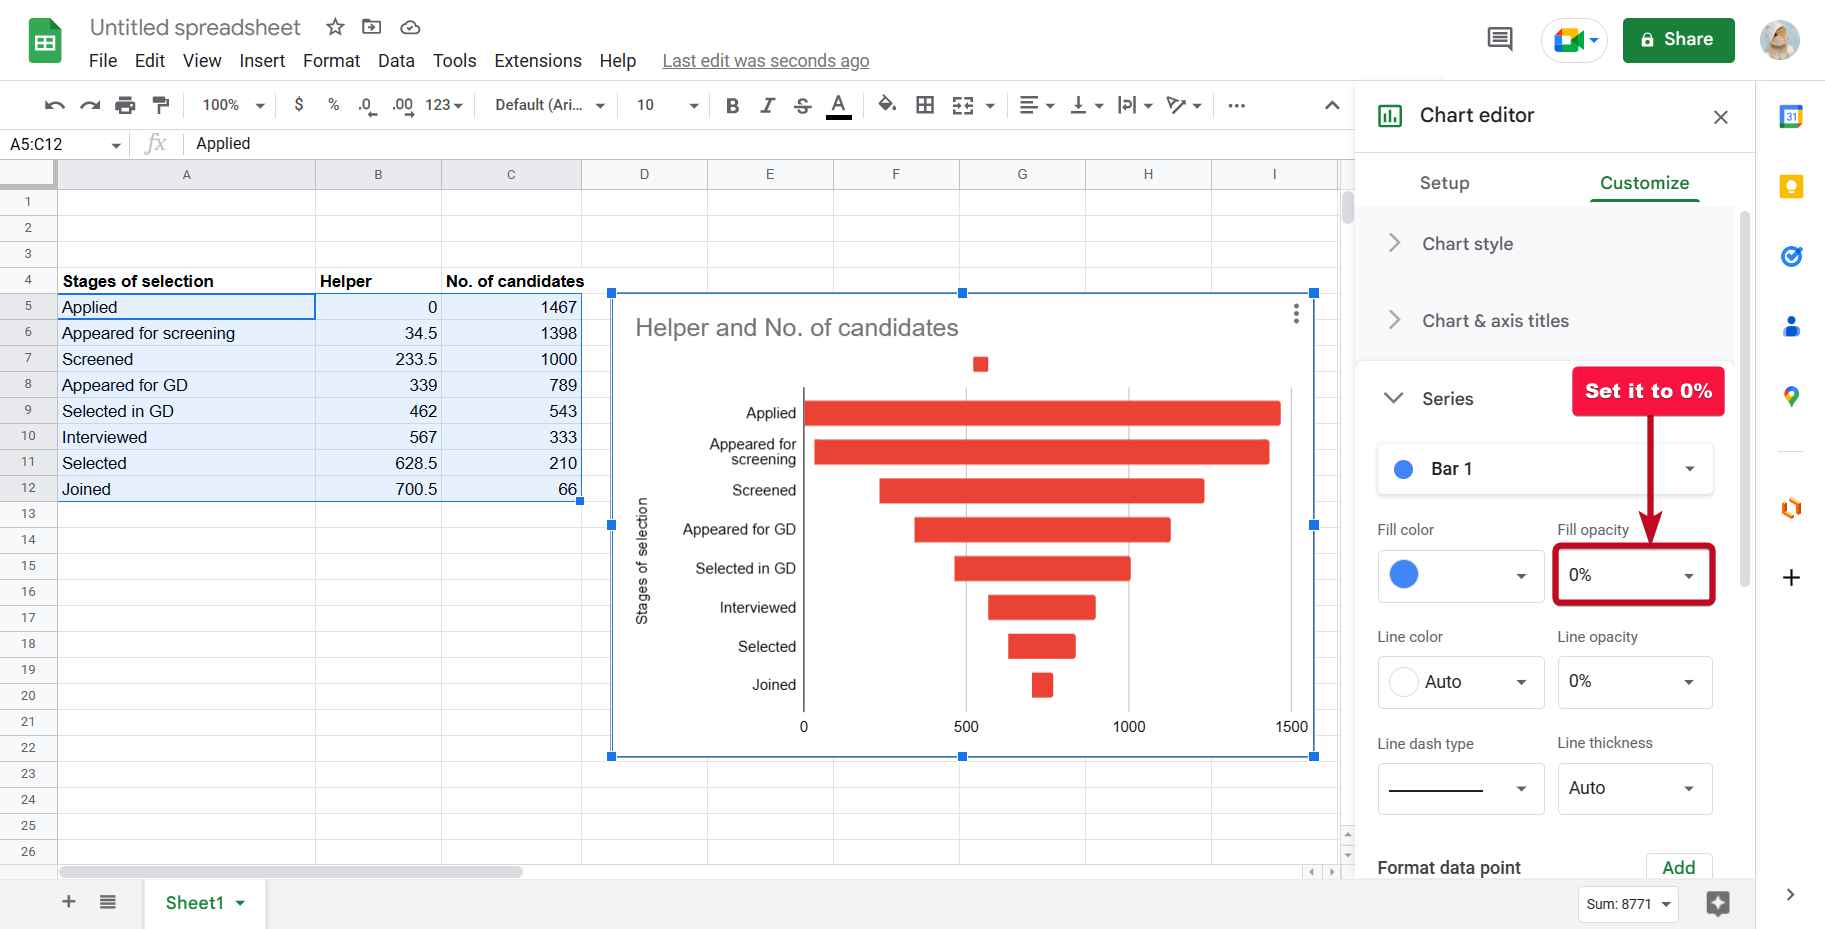Click add sheet plus button
This screenshot has width=1825, height=929.
(x=69, y=902)
